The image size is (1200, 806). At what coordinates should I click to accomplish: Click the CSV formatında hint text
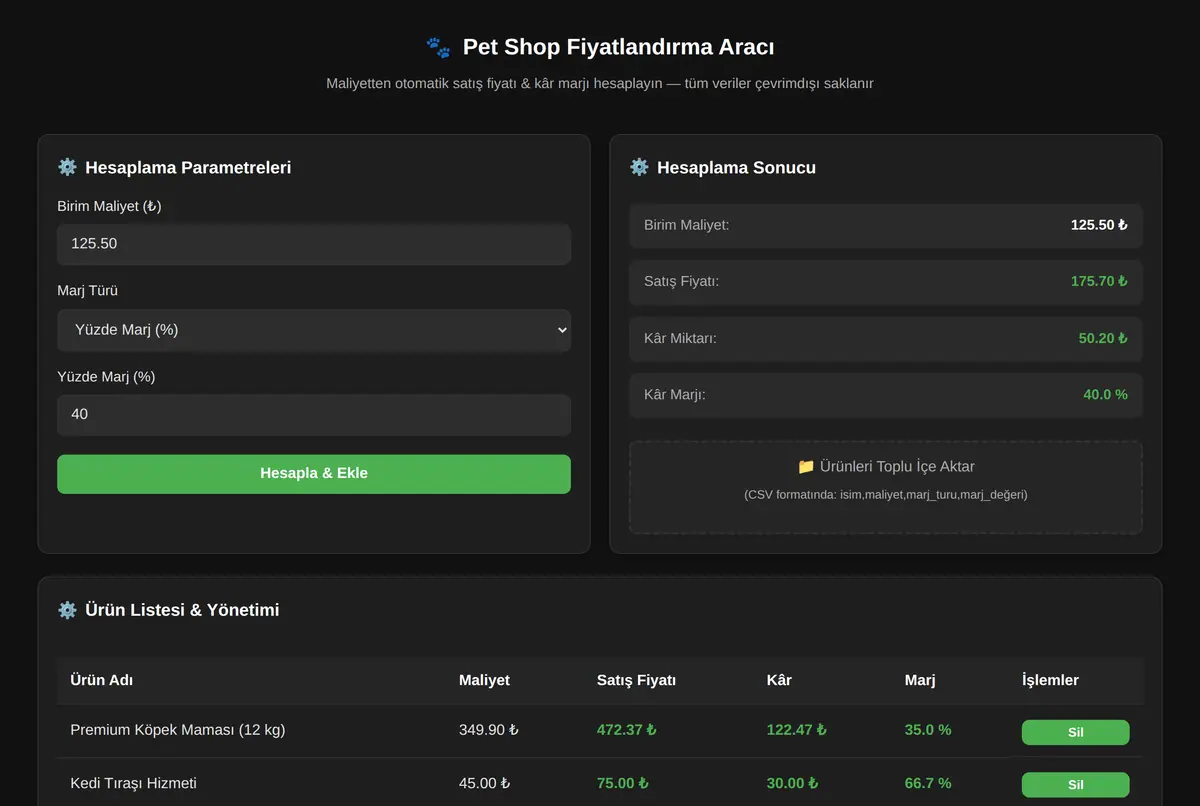point(886,494)
